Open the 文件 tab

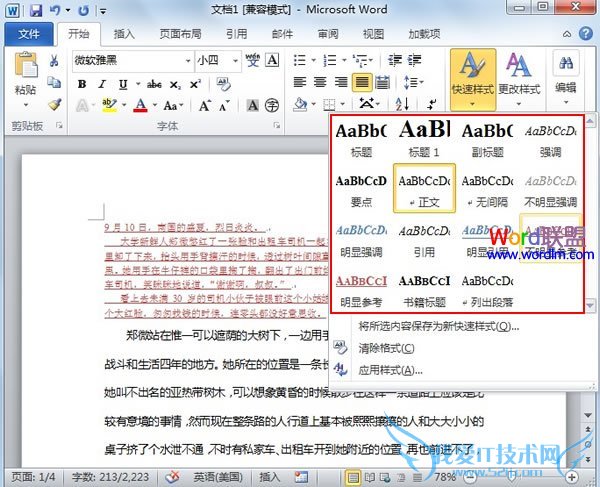29,34
